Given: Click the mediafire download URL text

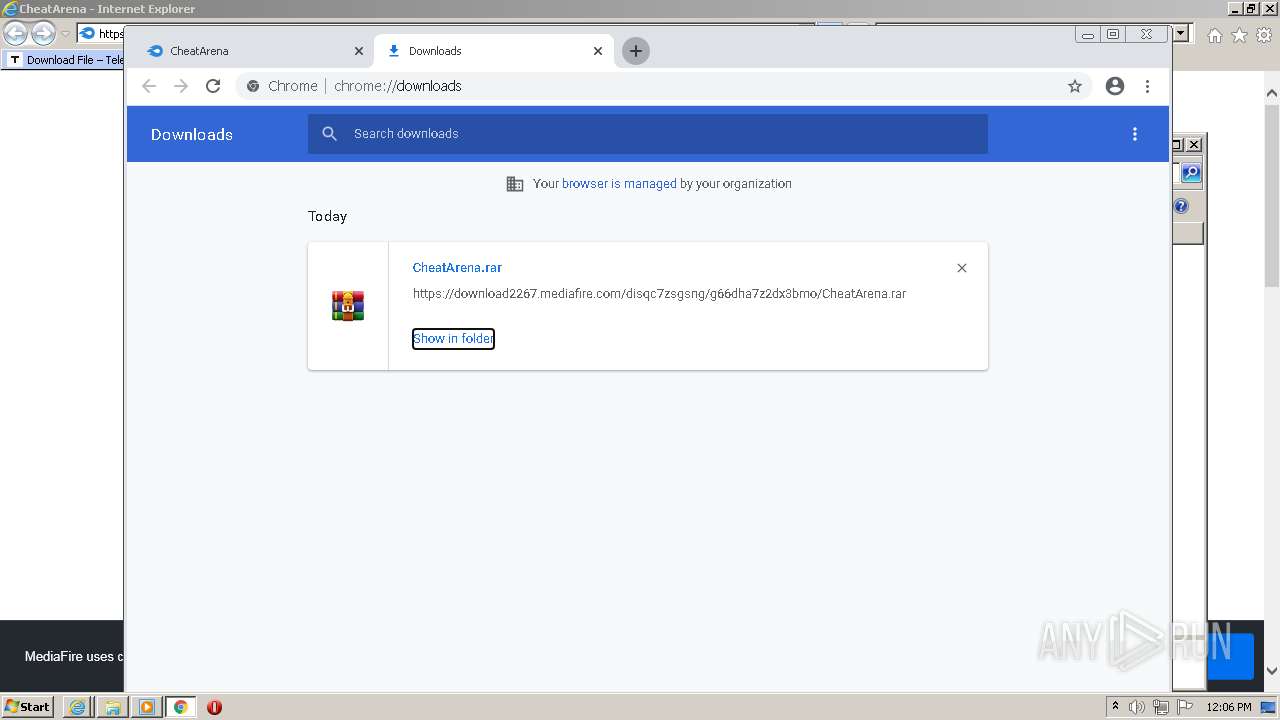Looking at the screenshot, I should pyautogui.click(x=659, y=294).
